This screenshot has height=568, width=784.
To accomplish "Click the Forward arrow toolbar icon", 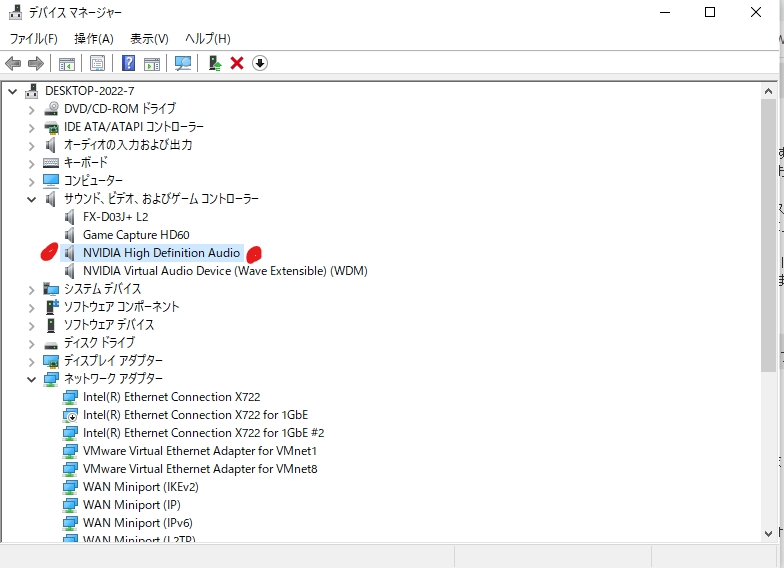I will (x=36, y=64).
